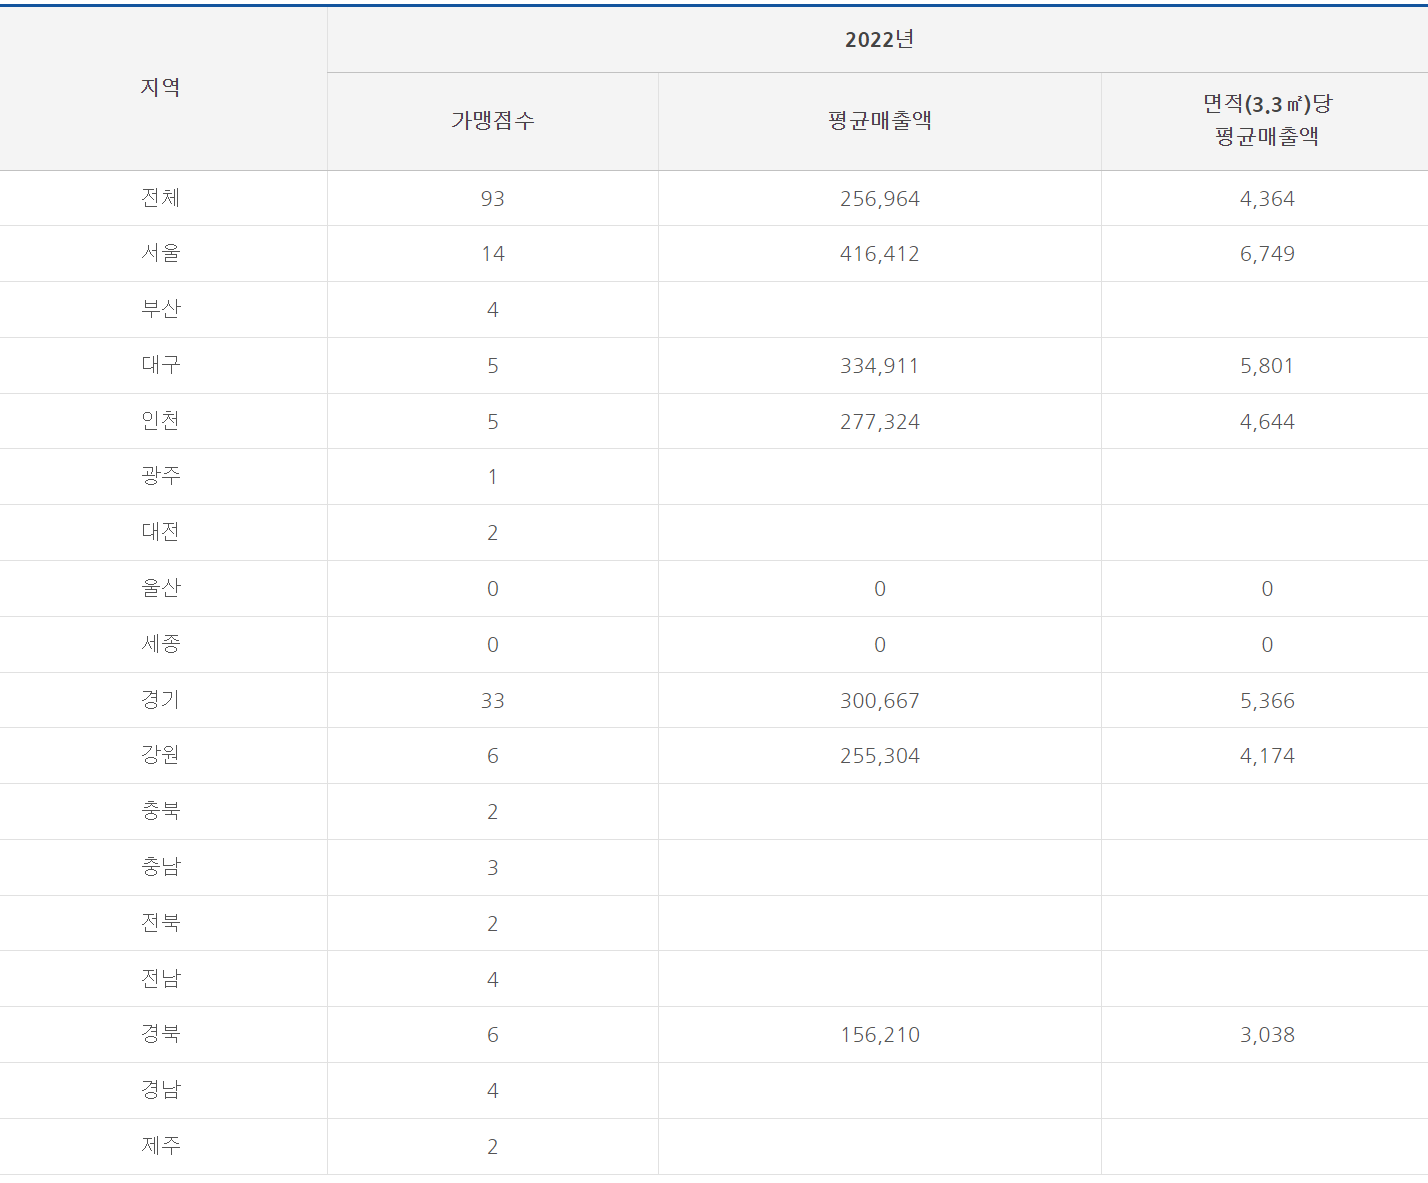This screenshot has height=1183, width=1428.
Task: Select the store count 2 in 전북 row
Action: (492, 924)
